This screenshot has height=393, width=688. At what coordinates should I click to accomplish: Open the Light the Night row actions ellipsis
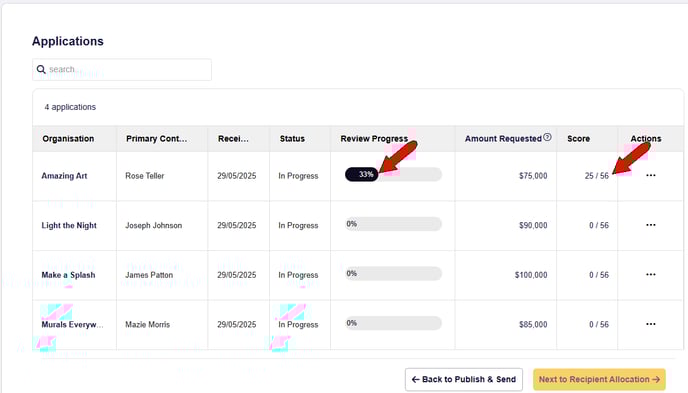pos(651,225)
